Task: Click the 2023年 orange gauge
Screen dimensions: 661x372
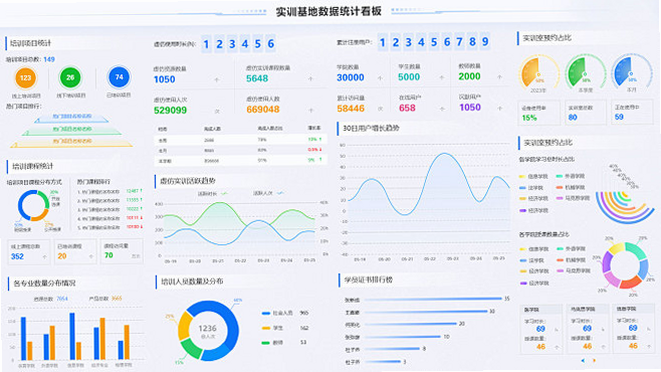Action: click(538, 73)
